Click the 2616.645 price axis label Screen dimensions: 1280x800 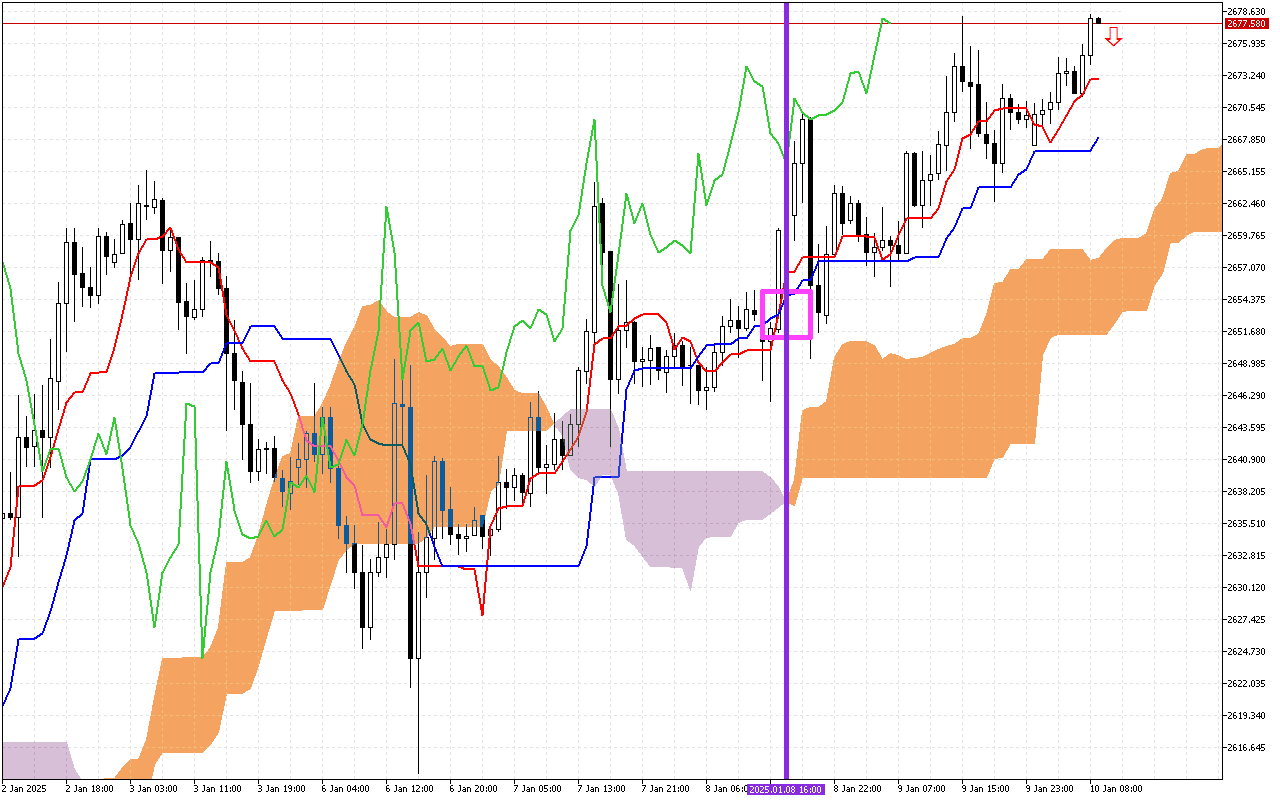coord(1246,747)
